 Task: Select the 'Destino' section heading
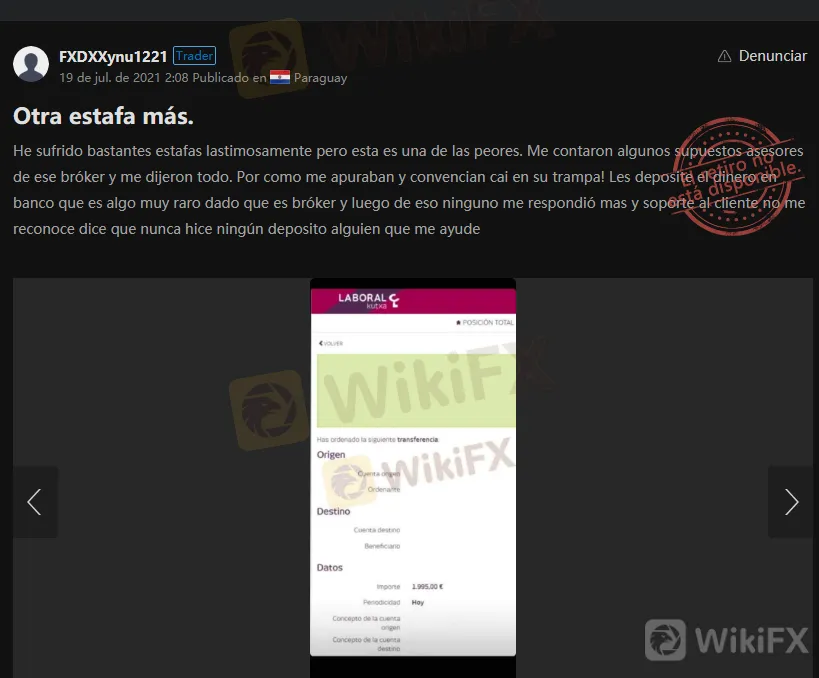click(x=333, y=511)
